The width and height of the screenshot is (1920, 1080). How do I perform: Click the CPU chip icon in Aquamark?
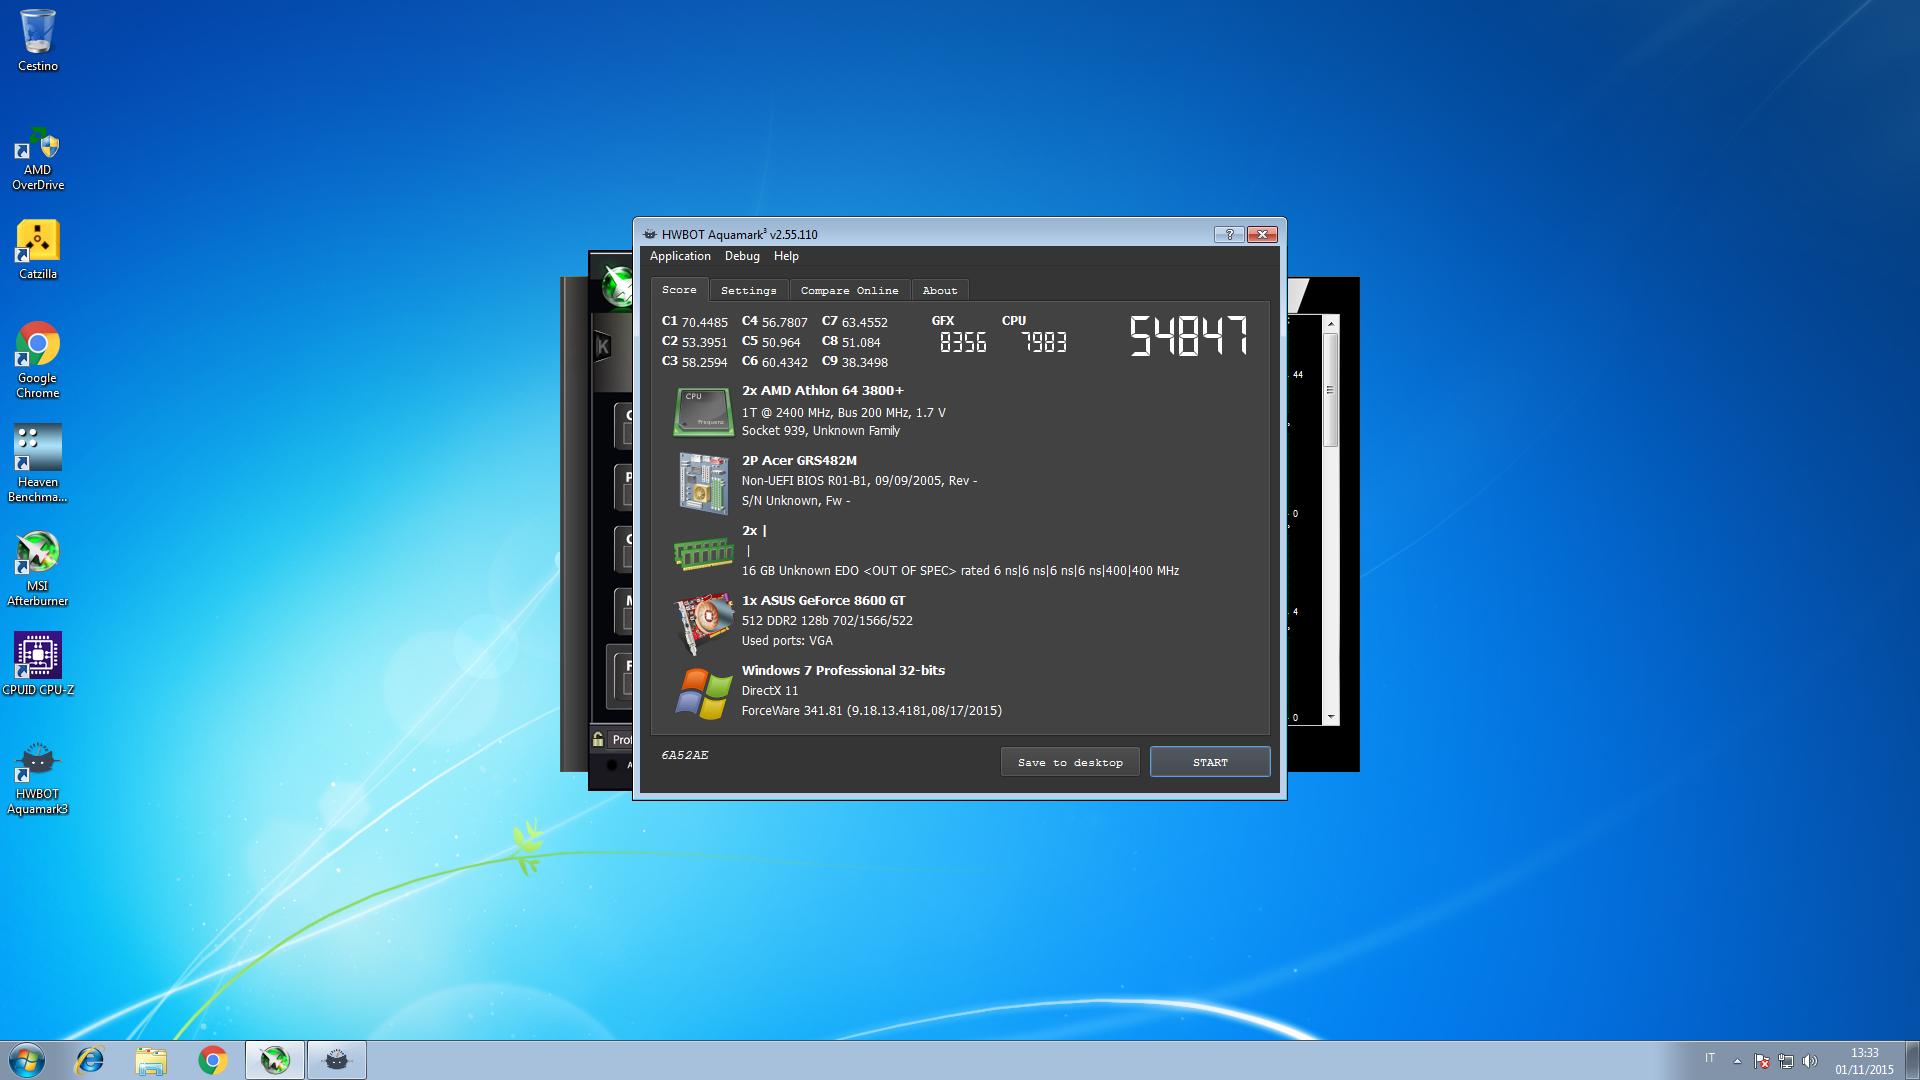(x=703, y=412)
